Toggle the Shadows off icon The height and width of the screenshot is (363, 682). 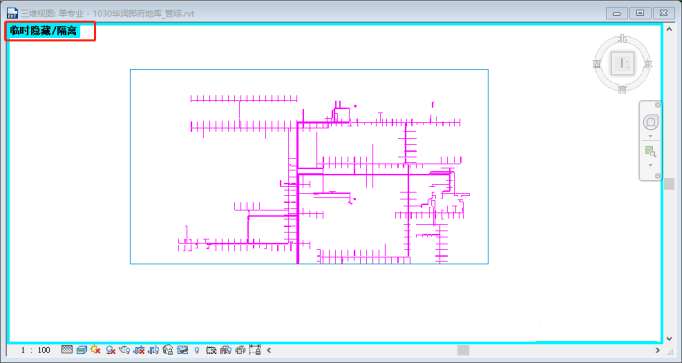110,350
